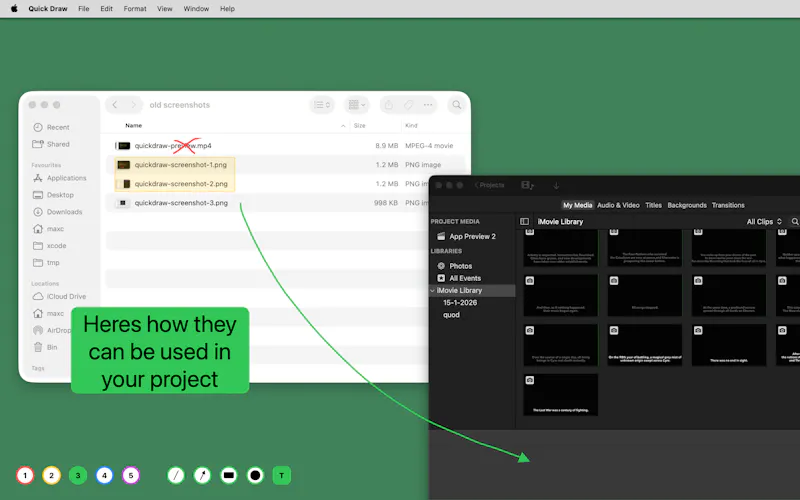Select the quickdraw-screenshot-2.png file
The width and height of the screenshot is (800, 500).
pyautogui.click(x=181, y=184)
